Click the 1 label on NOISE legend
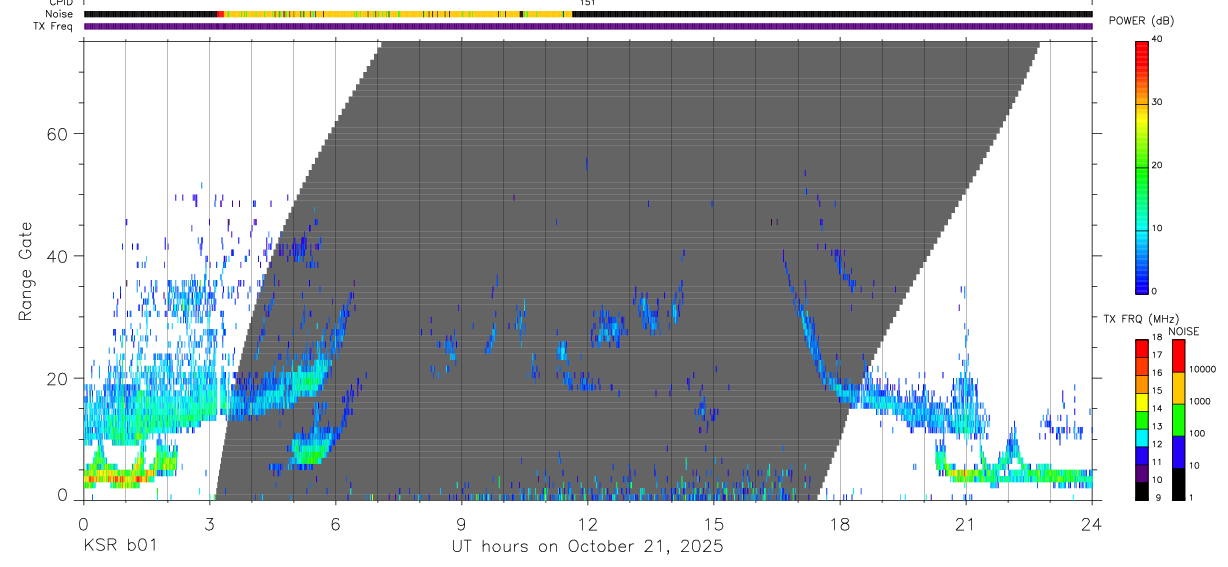The width and height of the screenshot is (1228, 567). point(1192,497)
